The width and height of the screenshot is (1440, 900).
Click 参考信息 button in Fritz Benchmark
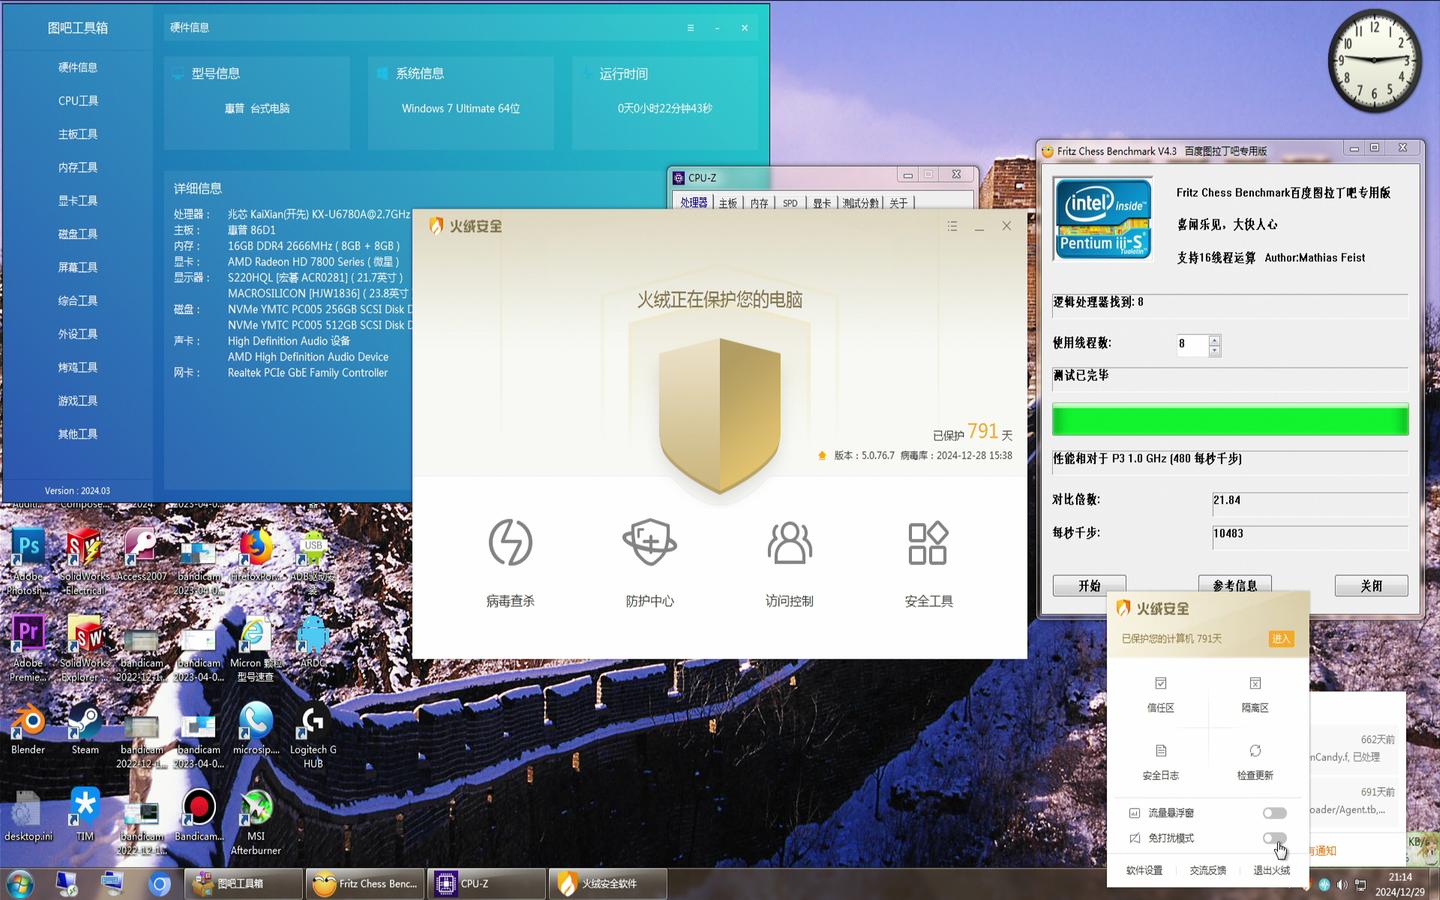[1235, 586]
